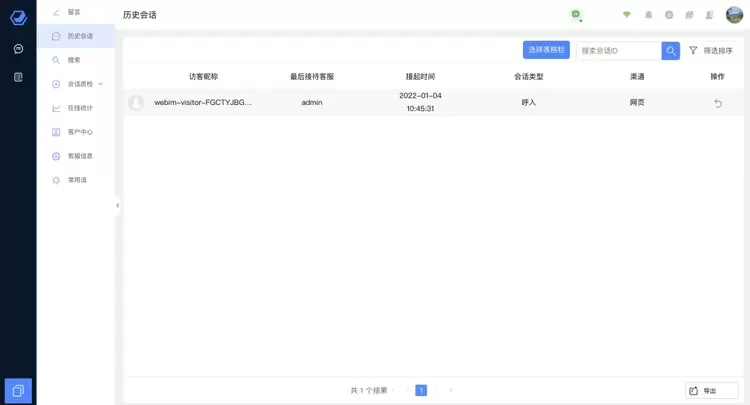The height and width of the screenshot is (405, 750).
Task: Open 客户中心 in sidebar
Action: pos(79,132)
